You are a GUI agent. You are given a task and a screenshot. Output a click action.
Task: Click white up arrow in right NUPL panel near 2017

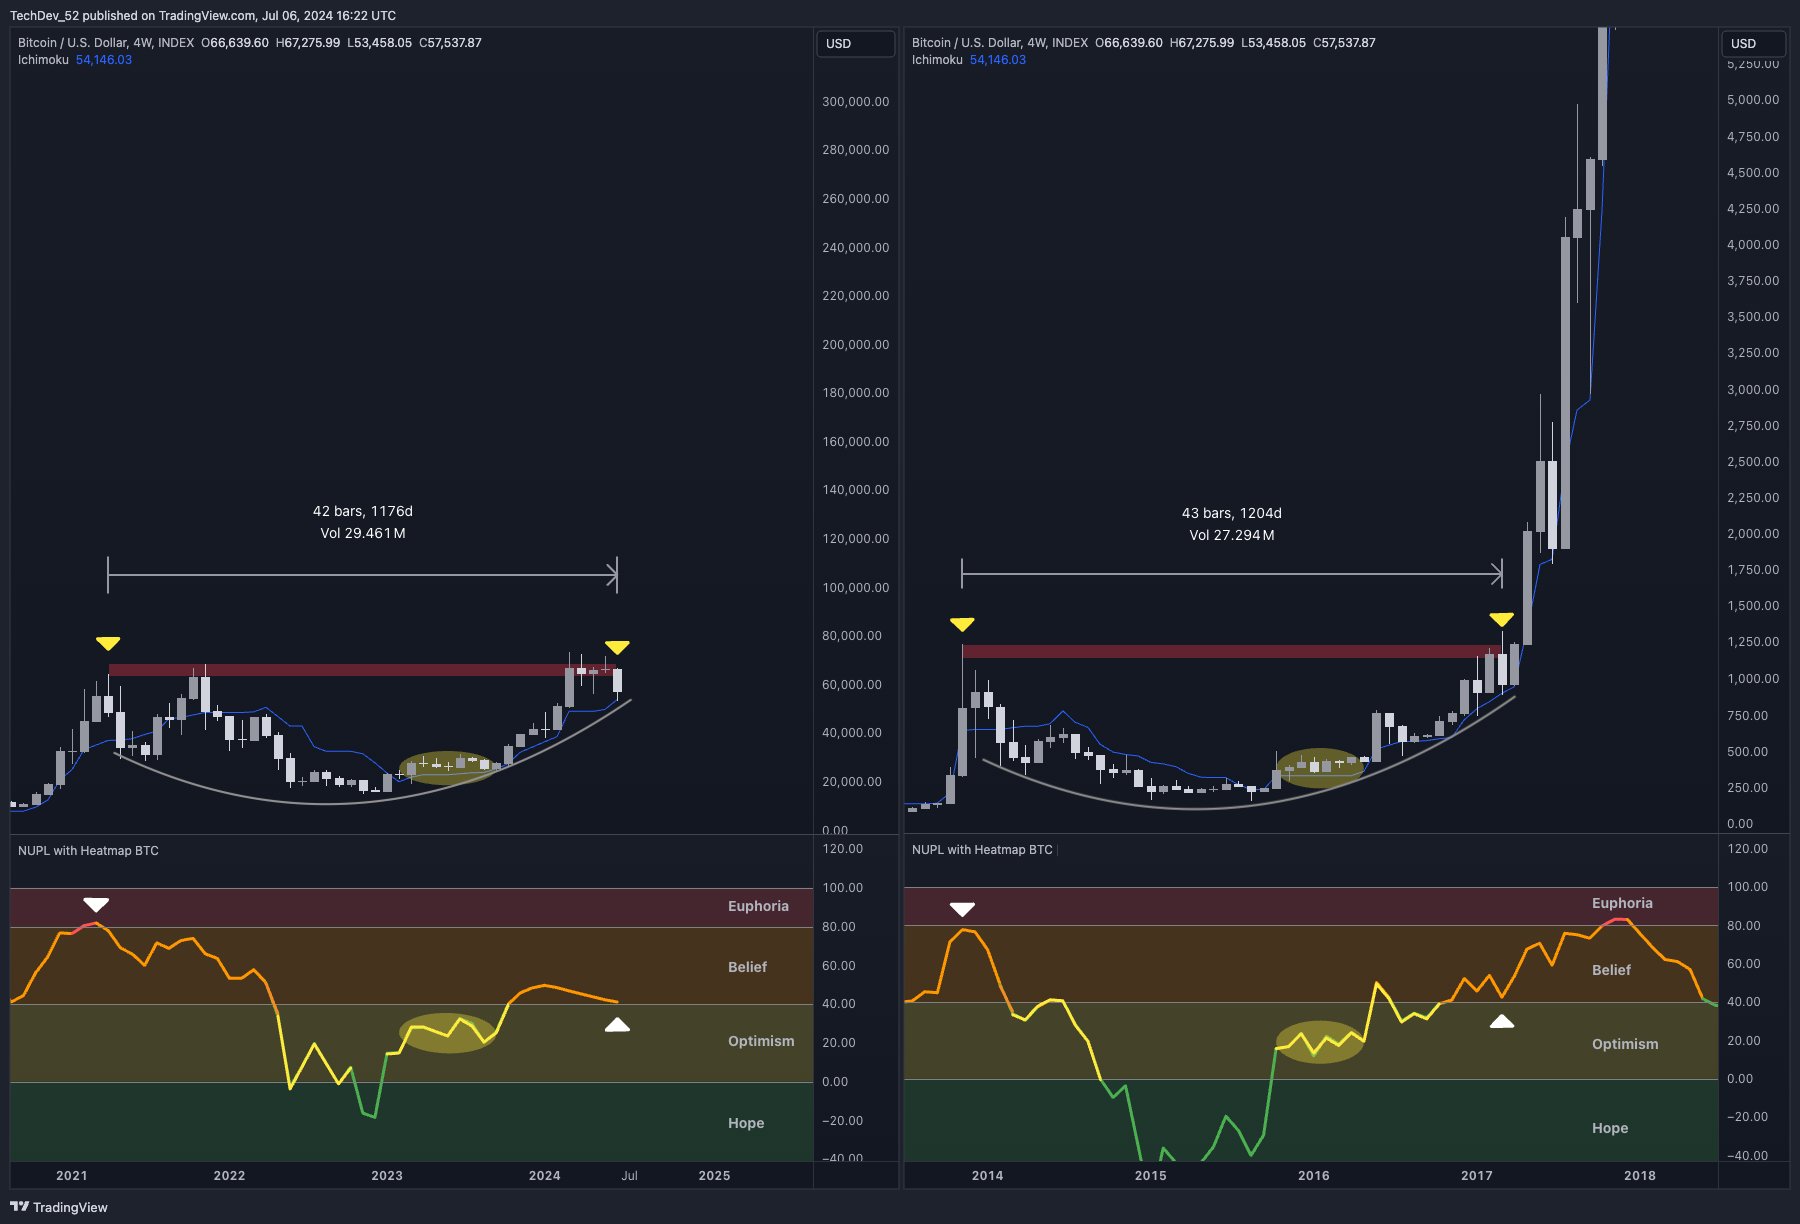point(1501,1022)
